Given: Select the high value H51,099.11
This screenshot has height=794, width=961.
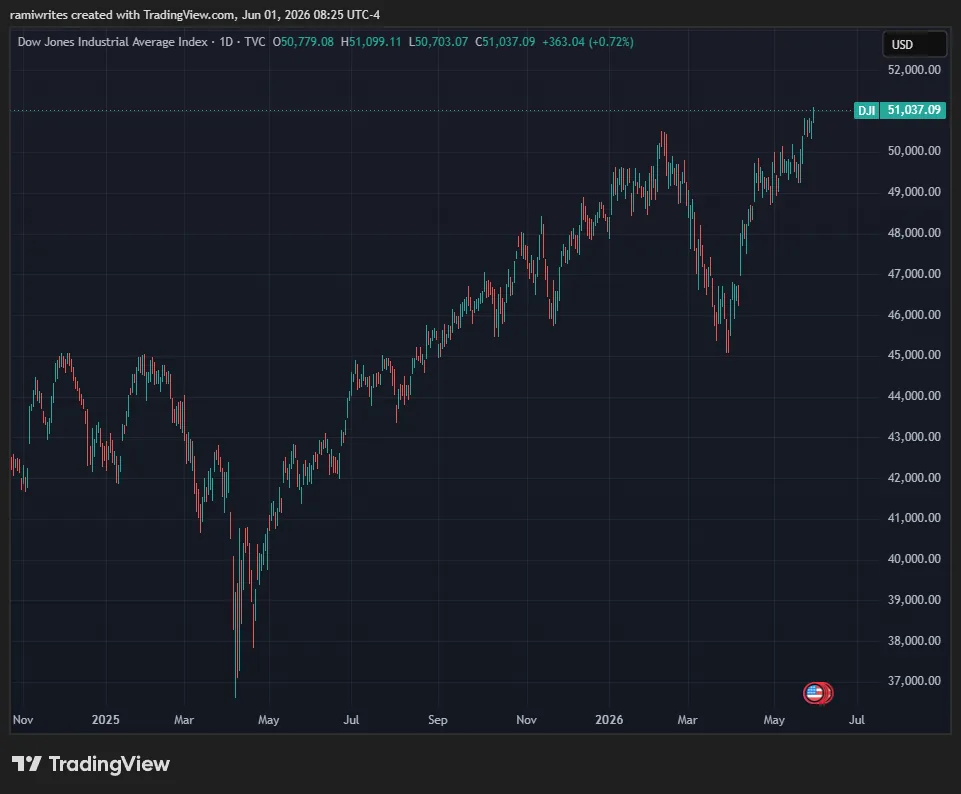Looking at the screenshot, I should pyautogui.click(x=371, y=42).
